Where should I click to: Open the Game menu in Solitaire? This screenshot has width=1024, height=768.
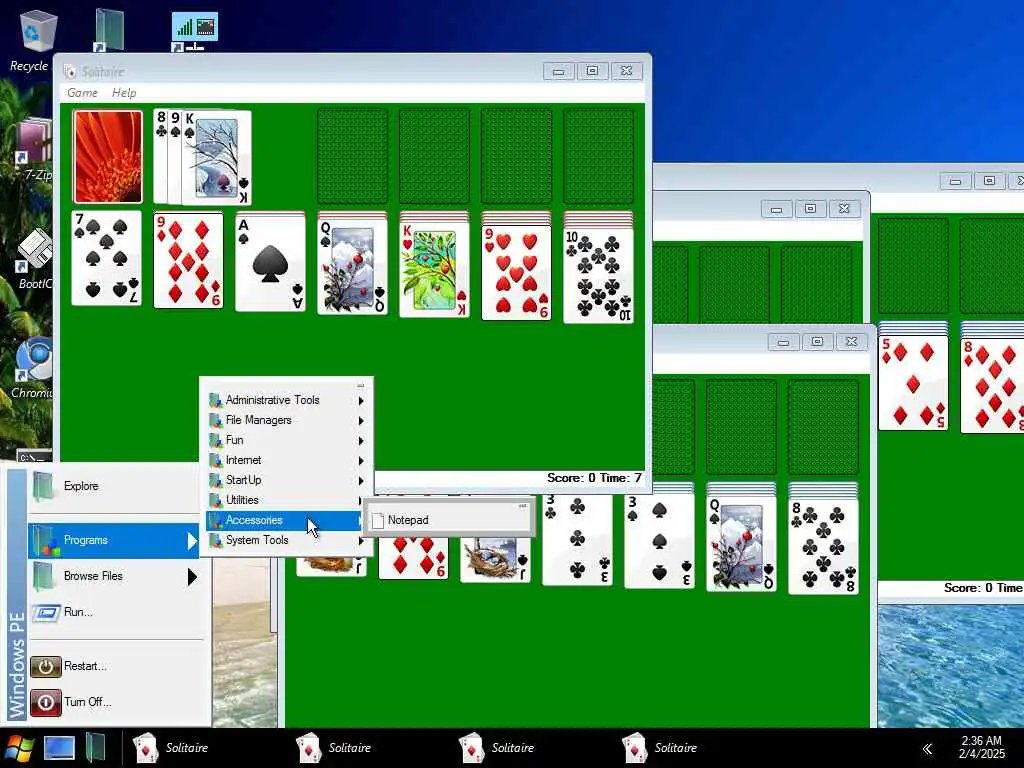tap(82, 93)
